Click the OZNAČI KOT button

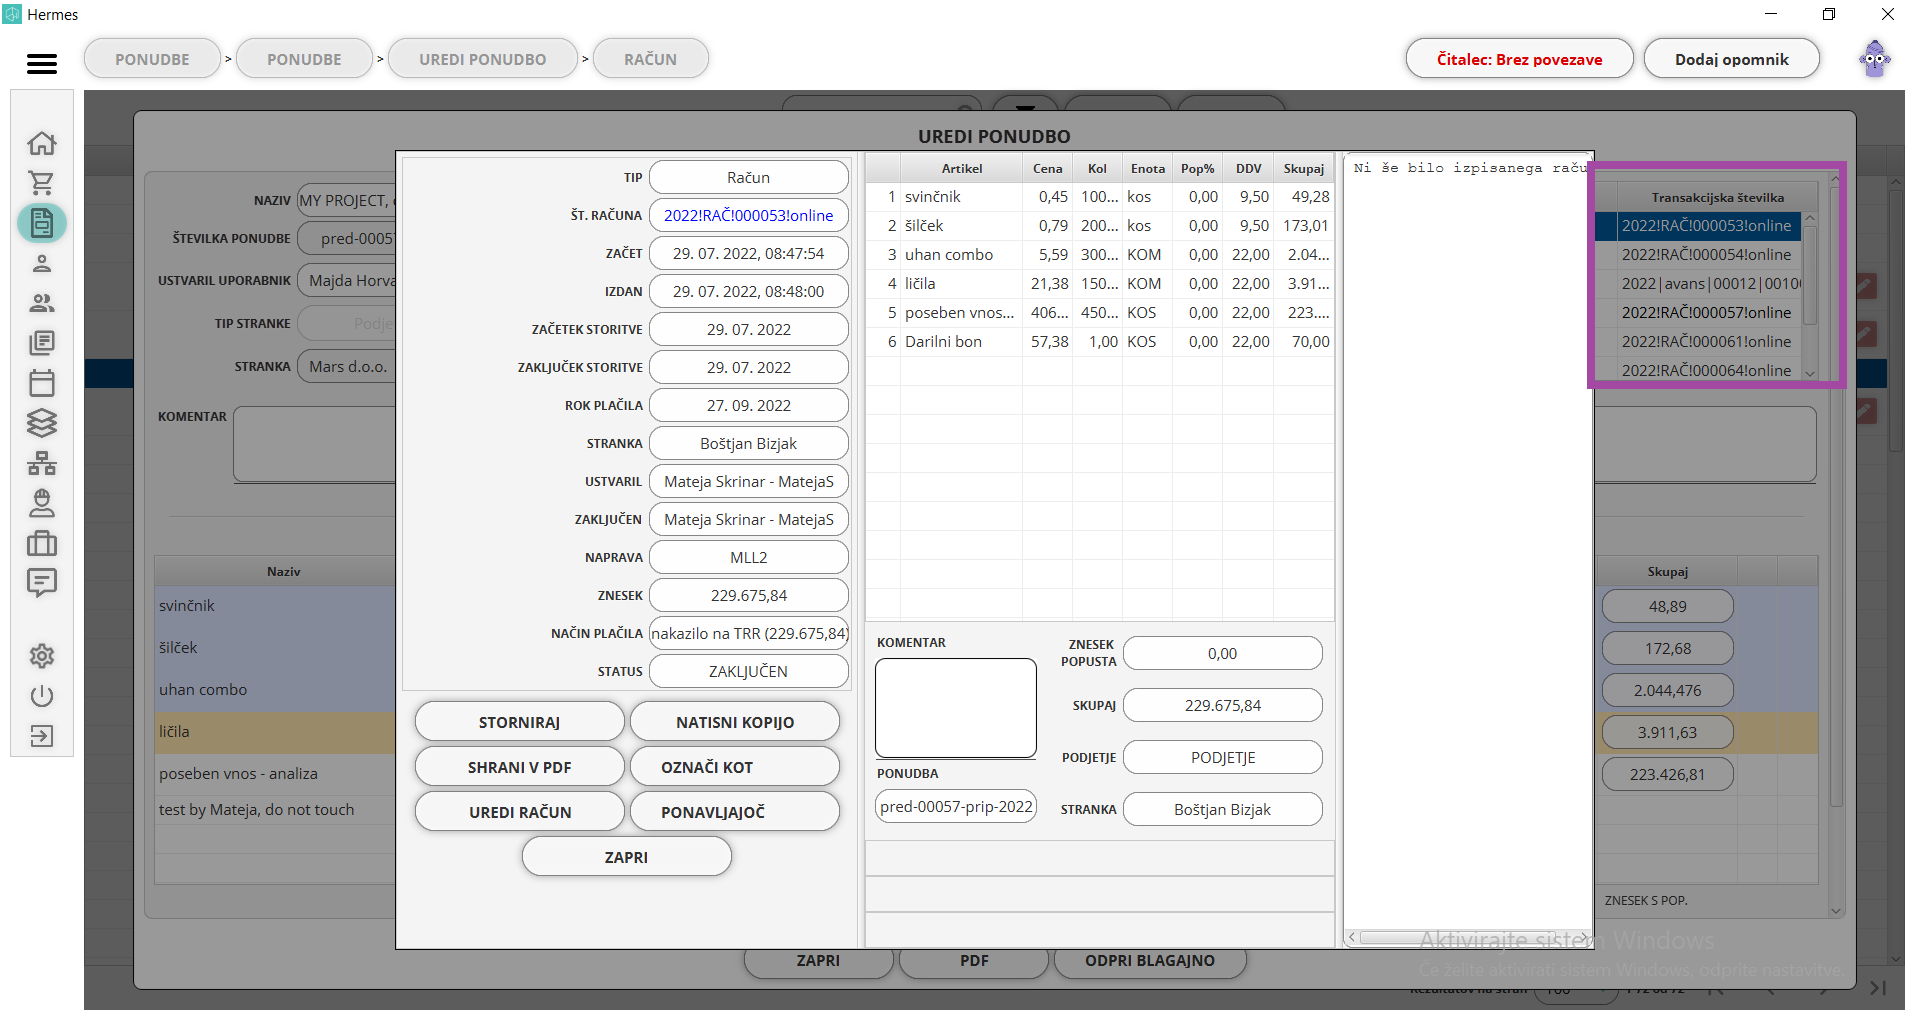[x=735, y=767]
